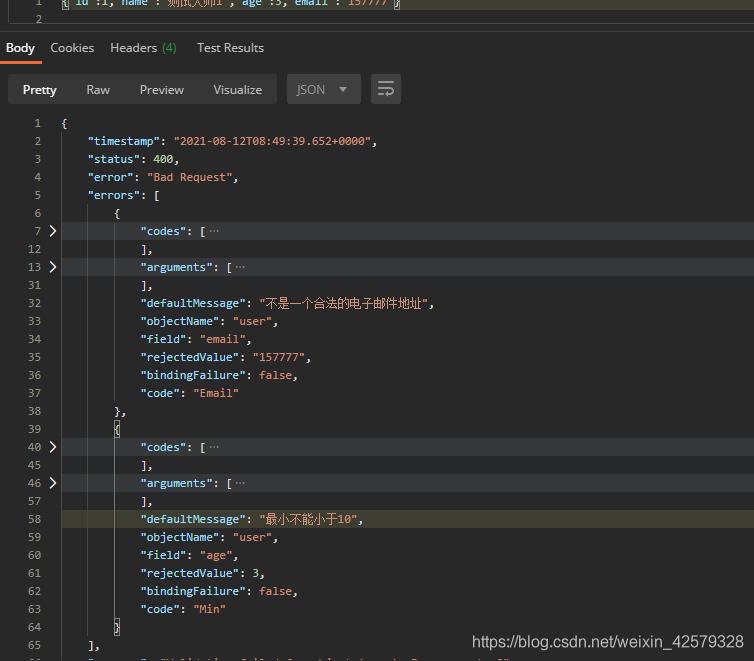Click the collapsed ellipsis after codes on line 40
The image size is (754, 661).
click(214, 447)
